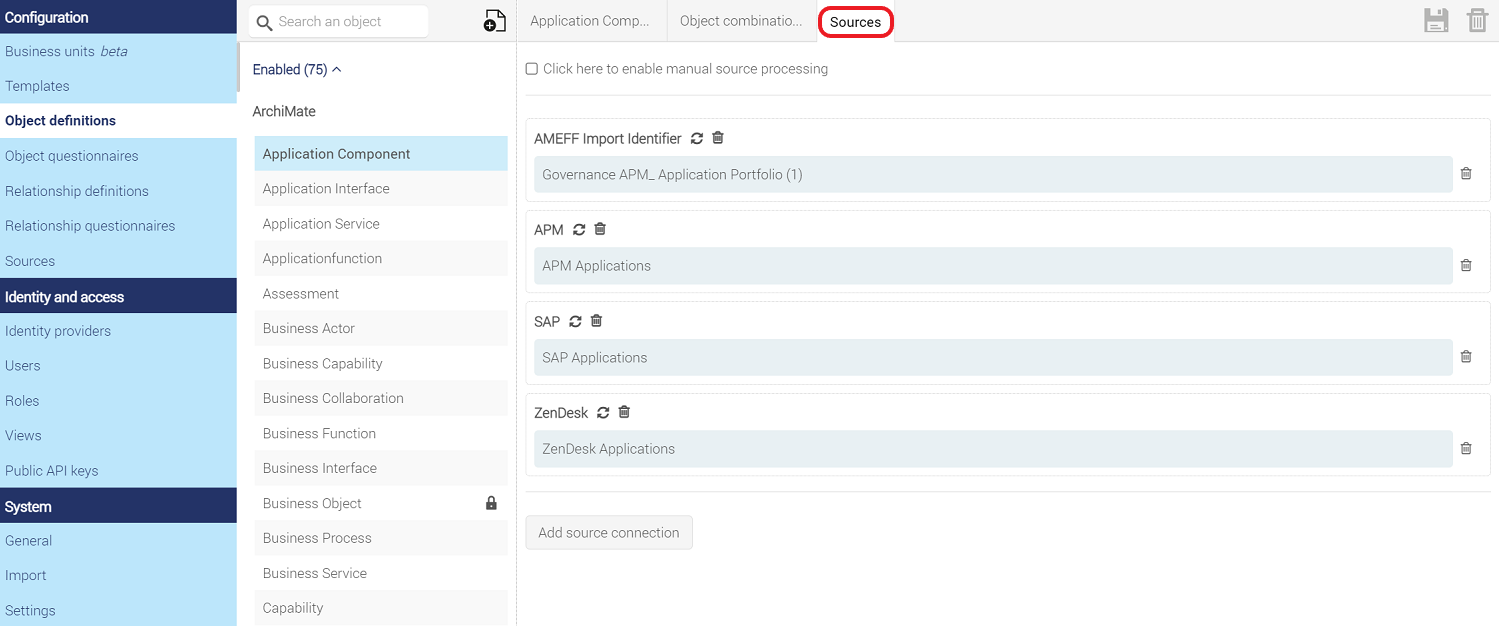Open Public API keys
Viewport: 1499px width, 626px height.
[x=118, y=471]
